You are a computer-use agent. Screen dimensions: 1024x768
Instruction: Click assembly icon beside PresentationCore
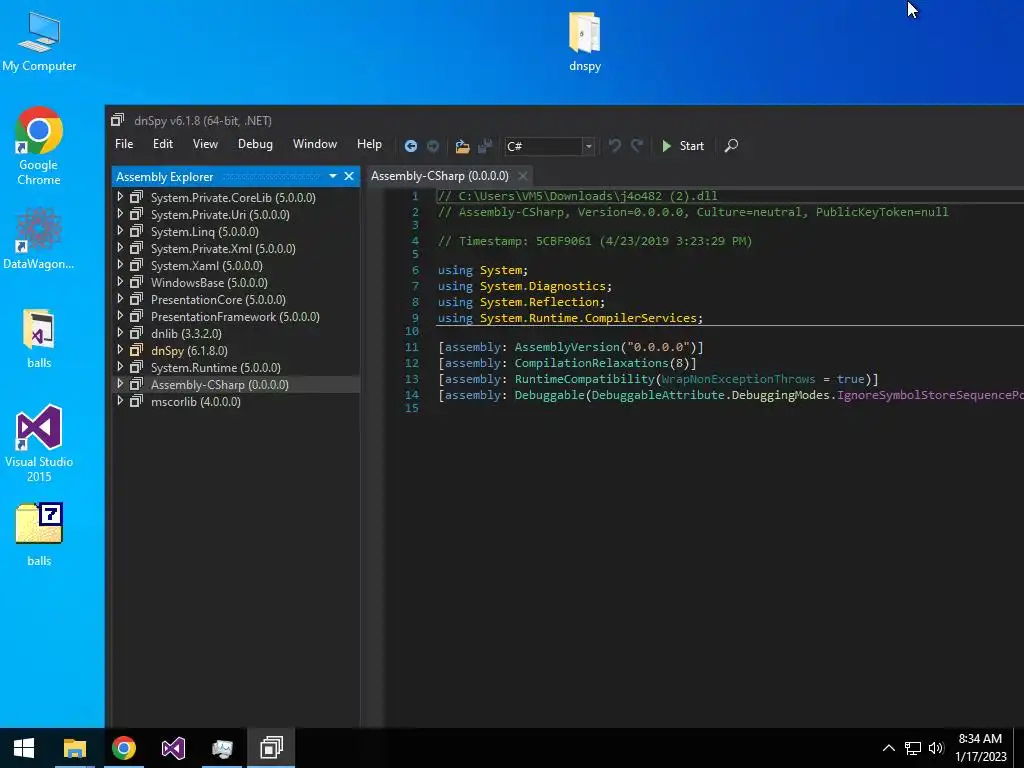coord(136,299)
